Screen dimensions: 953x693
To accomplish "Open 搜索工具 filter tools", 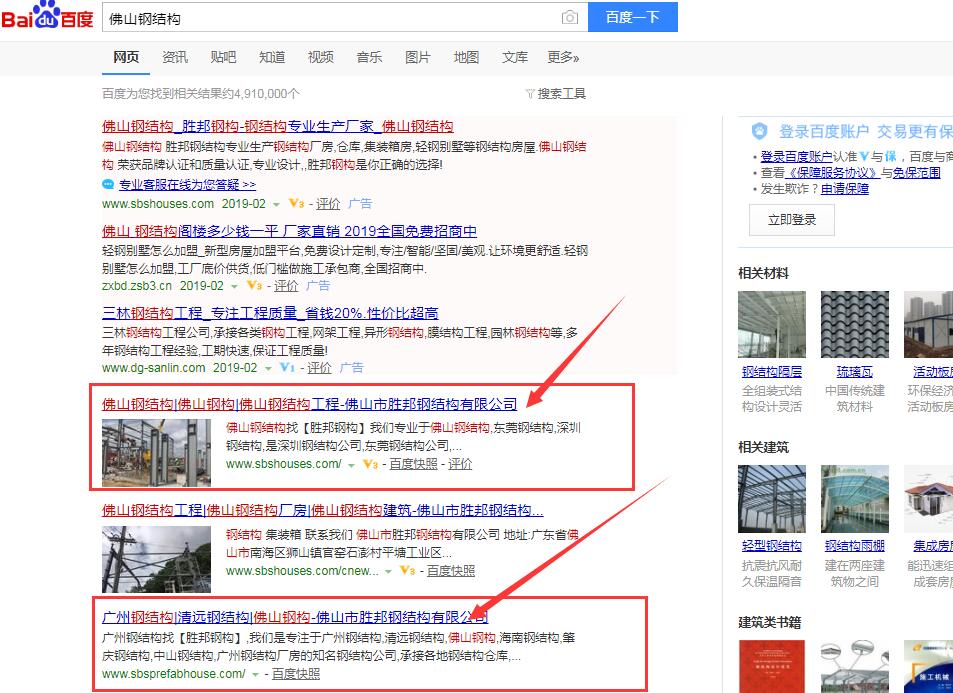I will coord(555,94).
